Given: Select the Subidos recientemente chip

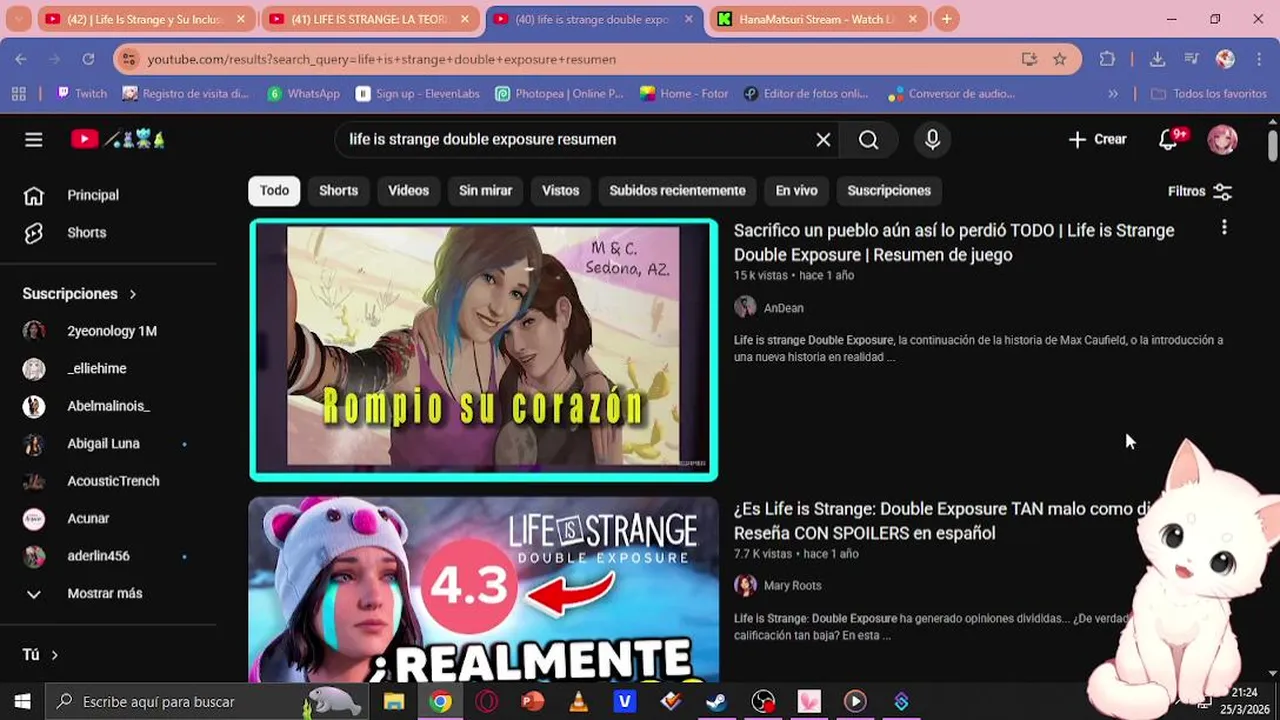Looking at the screenshot, I should (x=677, y=191).
